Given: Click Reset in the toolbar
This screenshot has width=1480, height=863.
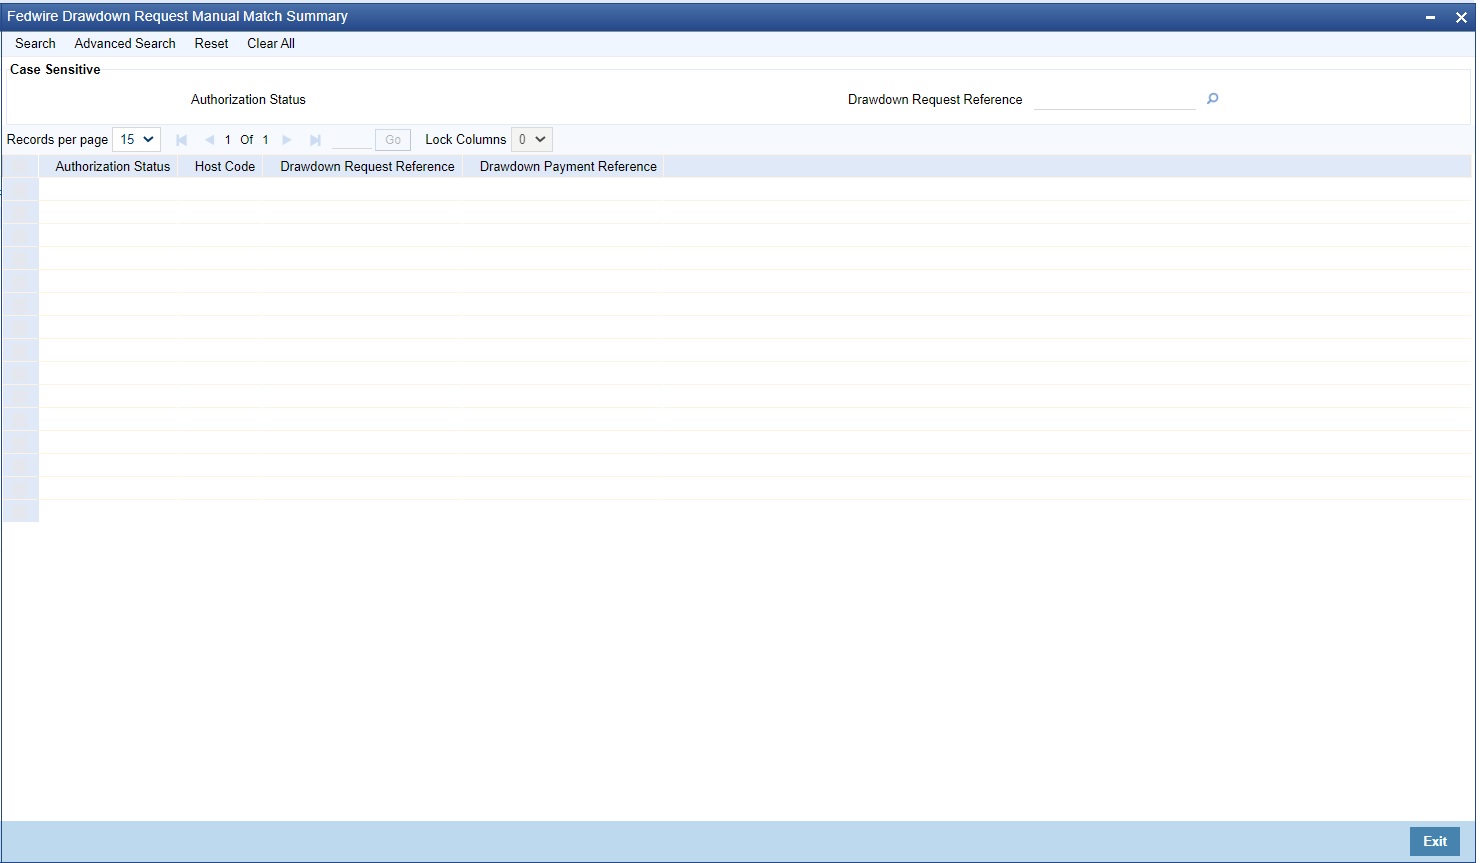Looking at the screenshot, I should 211,44.
